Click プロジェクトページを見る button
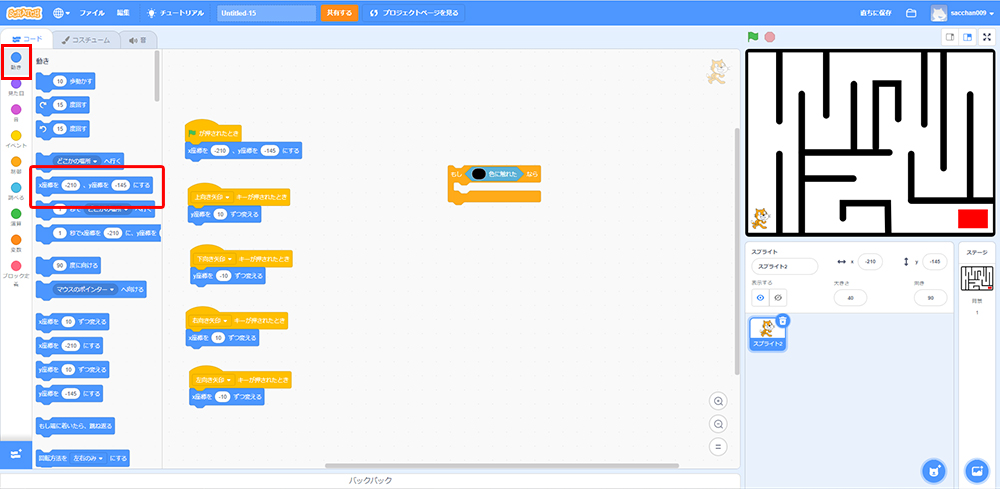The height and width of the screenshot is (489, 1000). point(414,13)
